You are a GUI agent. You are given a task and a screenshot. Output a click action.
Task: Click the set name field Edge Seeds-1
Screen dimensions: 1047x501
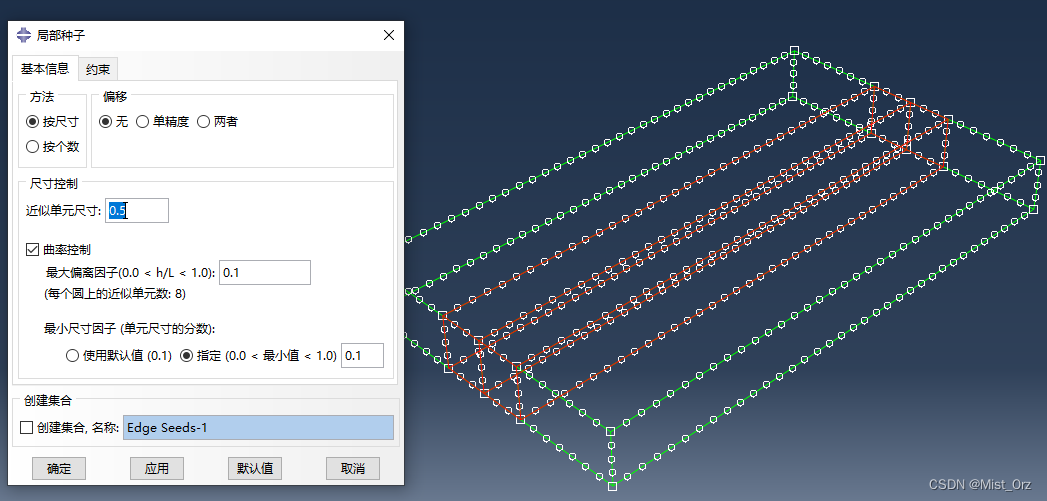[258, 428]
